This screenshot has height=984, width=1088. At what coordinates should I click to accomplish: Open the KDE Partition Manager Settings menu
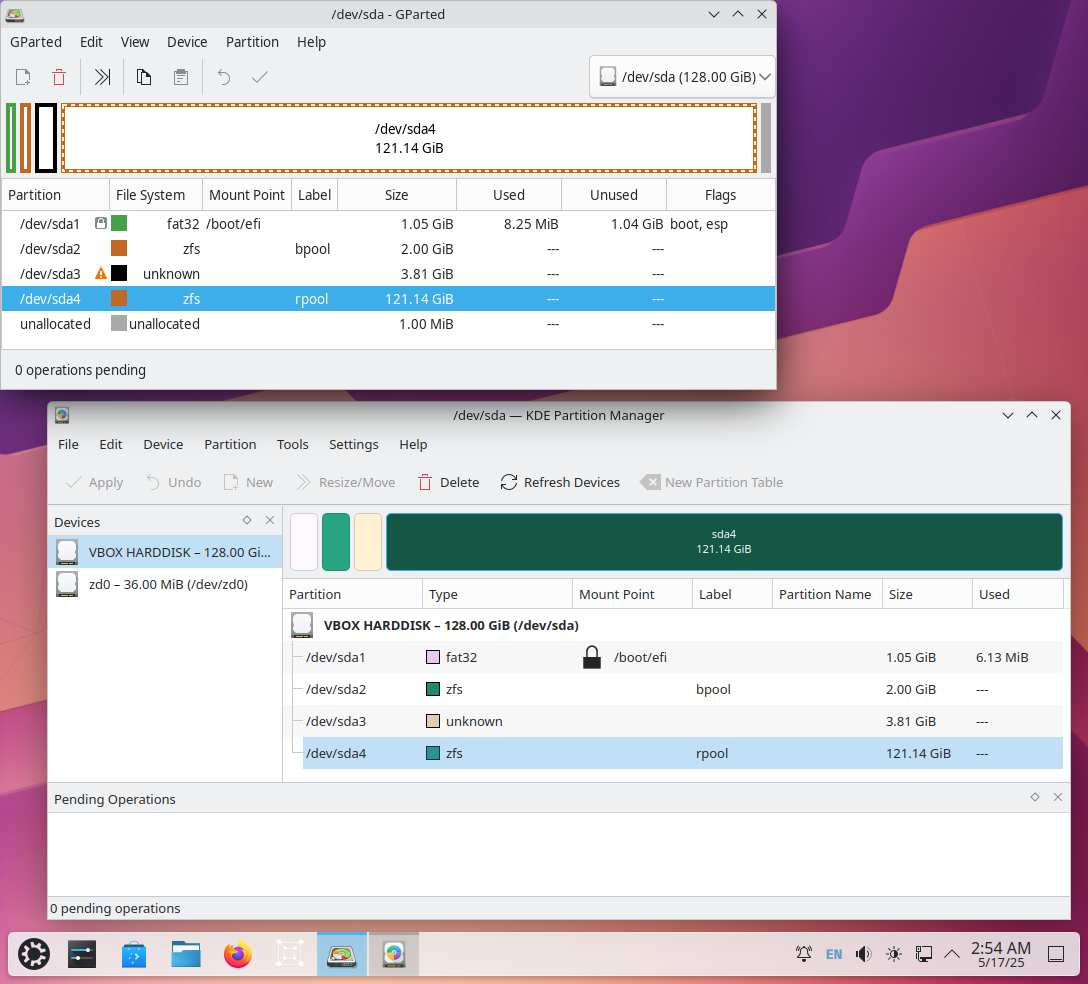pyautogui.click(x=353, y=444)
